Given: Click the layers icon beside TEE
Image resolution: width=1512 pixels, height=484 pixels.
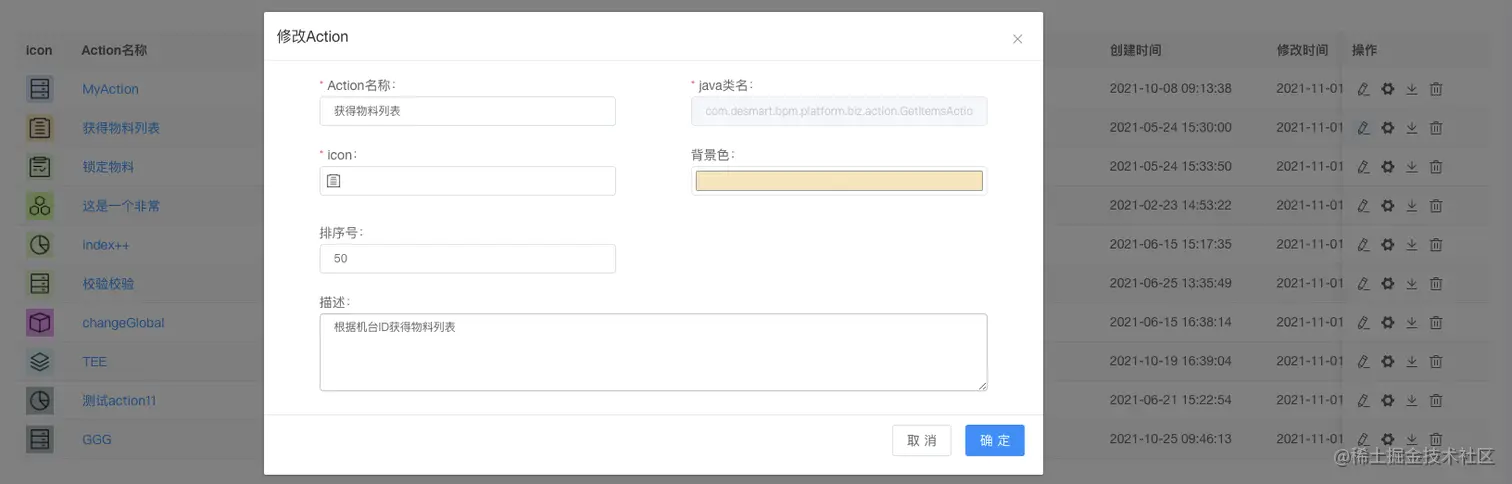Looking at the screenshot, I should [x=39, y=362].
